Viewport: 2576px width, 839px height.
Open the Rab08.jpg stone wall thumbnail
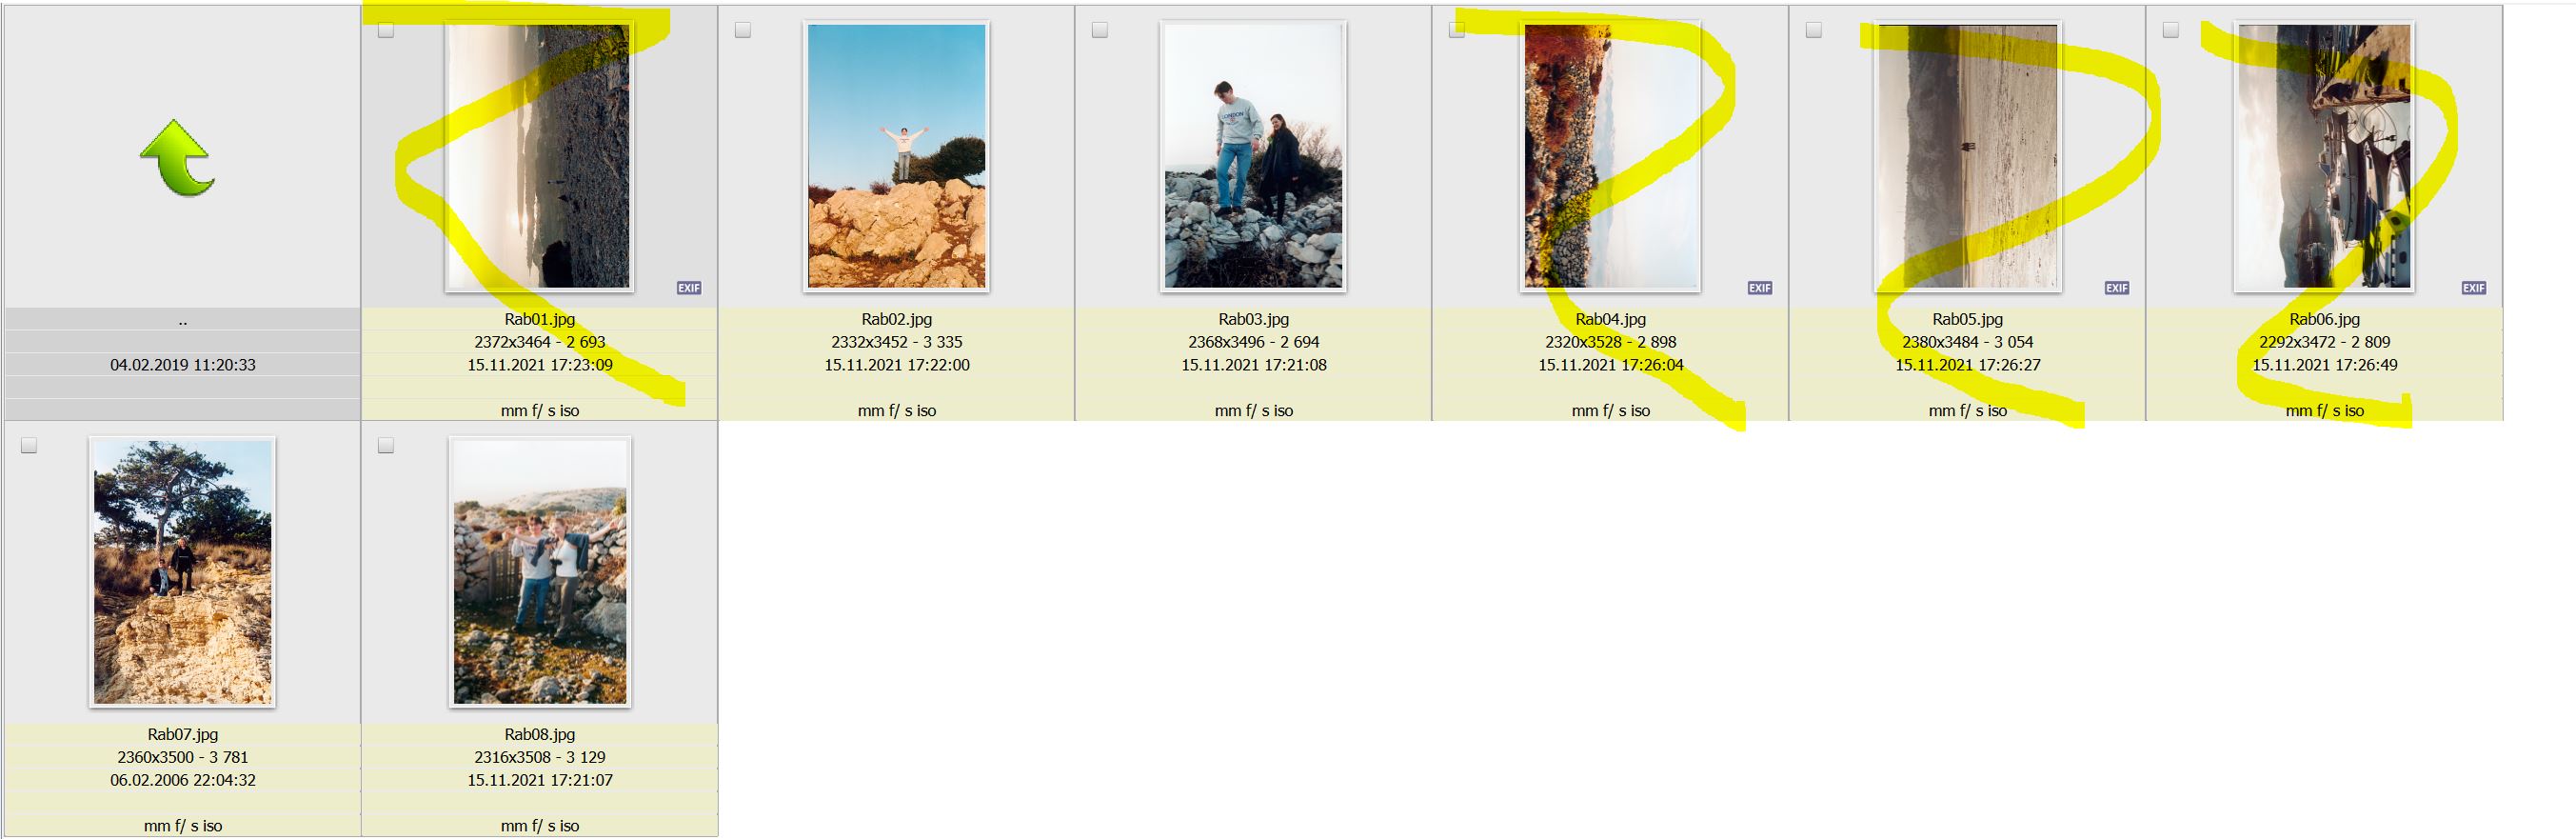540,572
